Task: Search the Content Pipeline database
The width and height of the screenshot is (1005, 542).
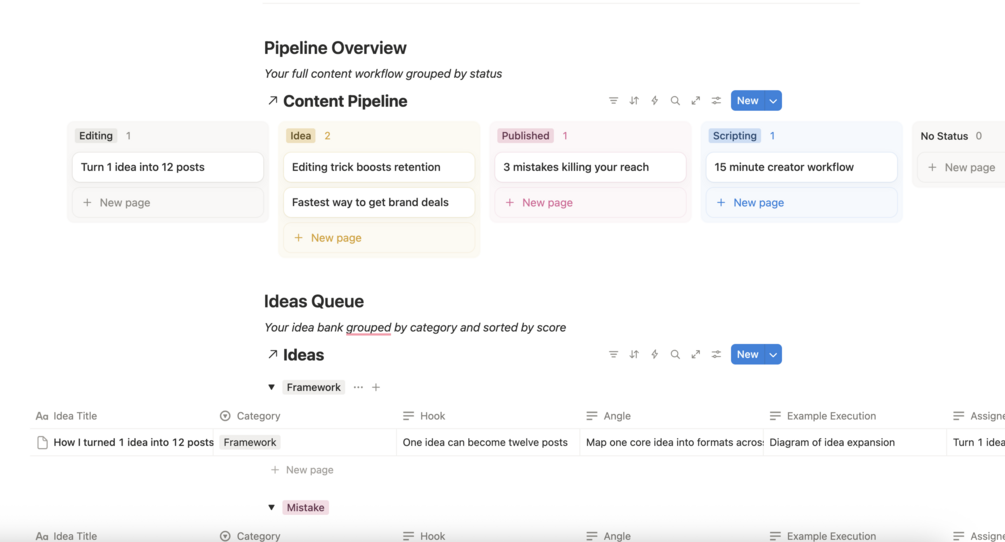Action: coord(675,101)
